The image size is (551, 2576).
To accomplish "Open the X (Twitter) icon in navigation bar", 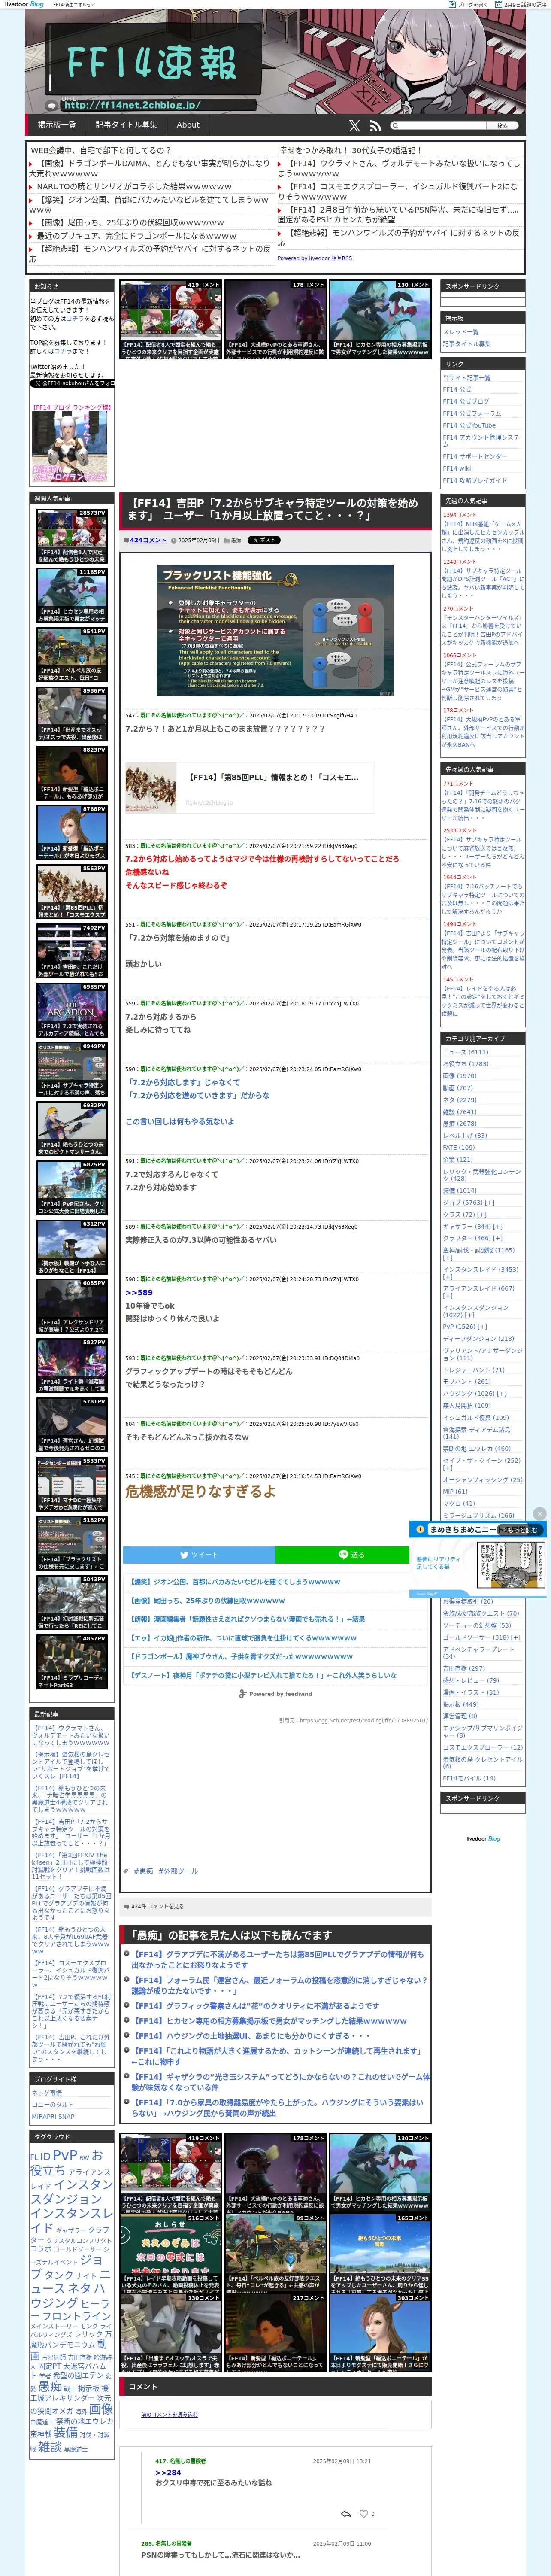I will pos(354,126).
